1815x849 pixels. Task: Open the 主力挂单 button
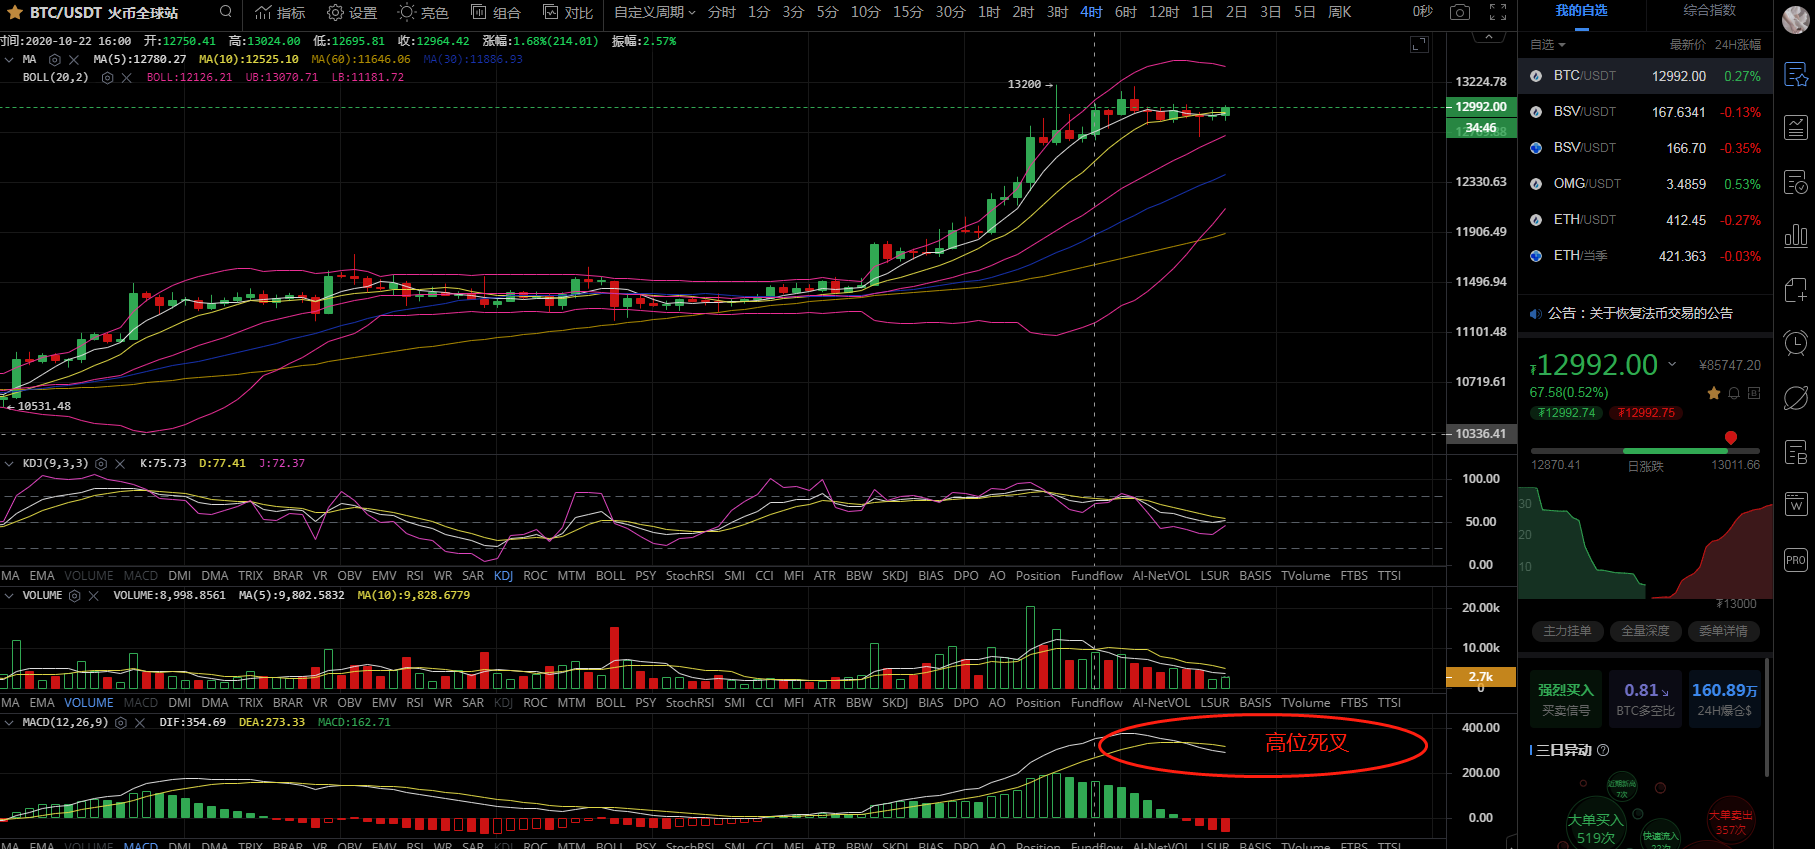(x=1566, y=631)
